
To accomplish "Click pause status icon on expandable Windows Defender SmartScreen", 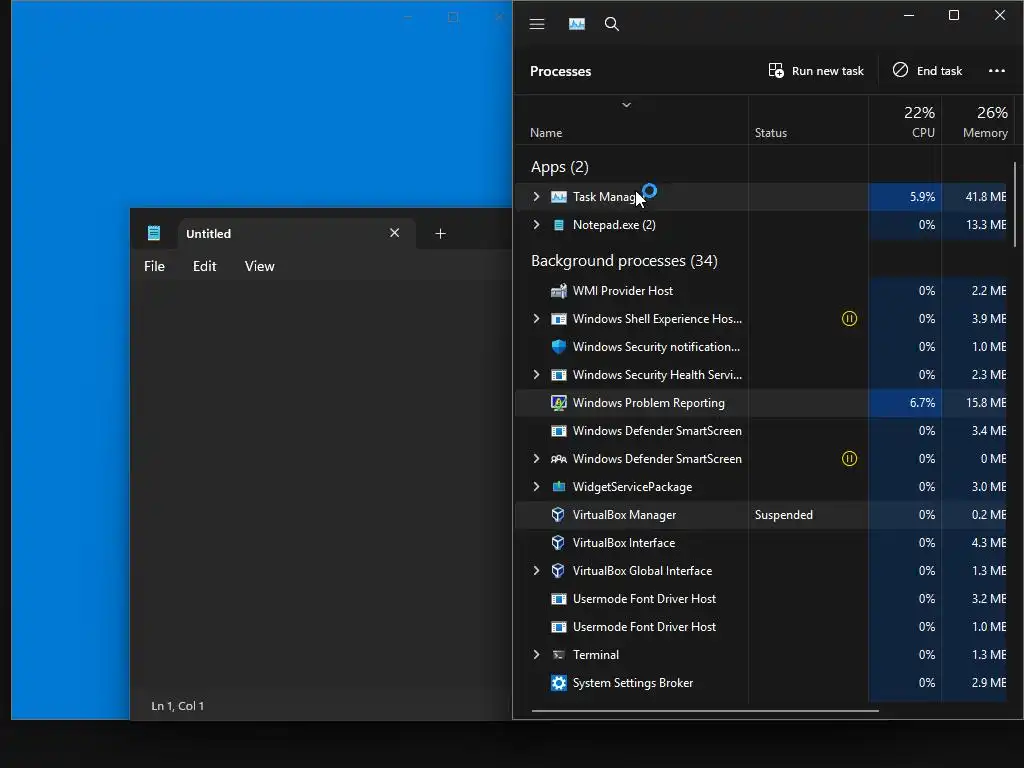I will point(849,458).
